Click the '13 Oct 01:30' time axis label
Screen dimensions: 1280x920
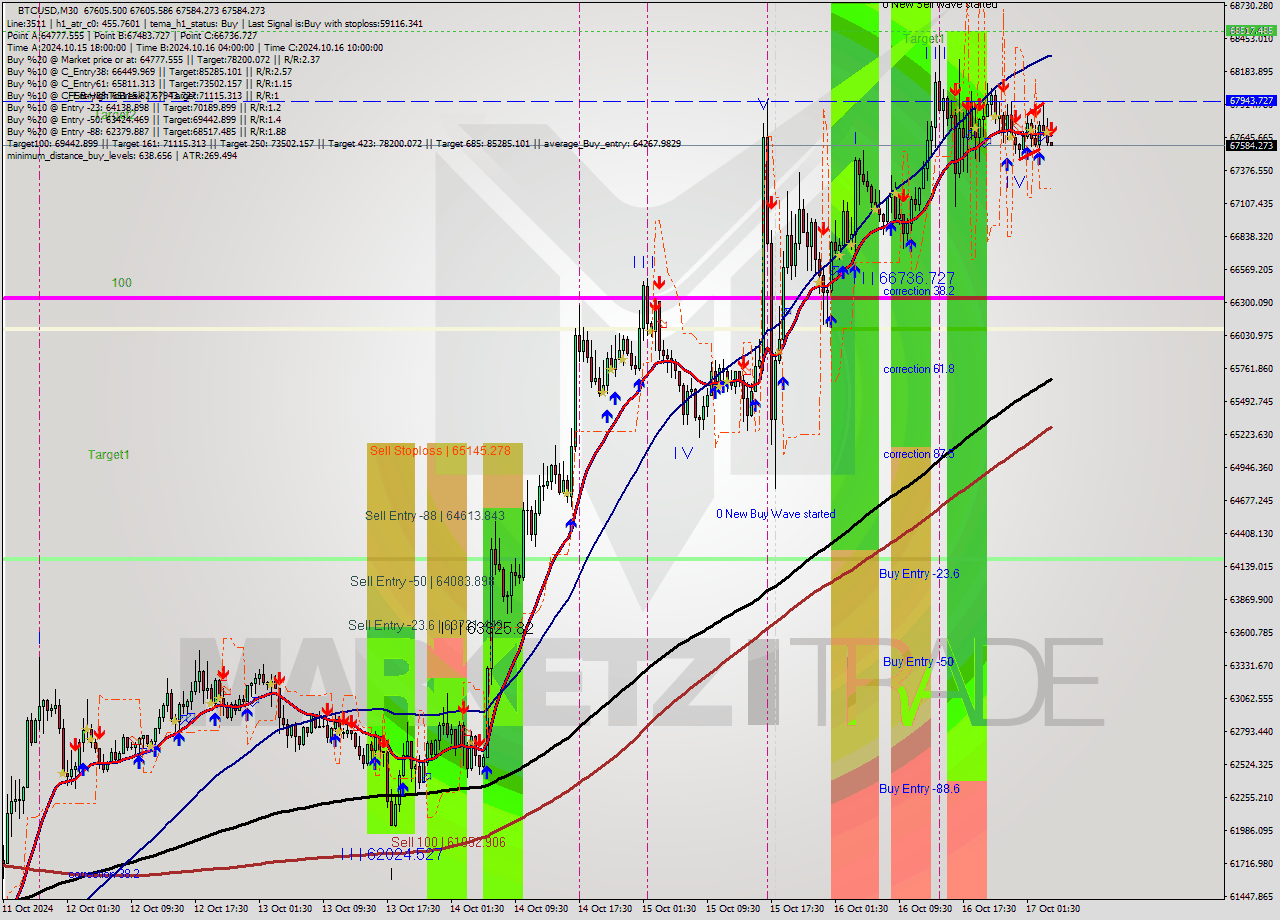[x=286, y=909]
